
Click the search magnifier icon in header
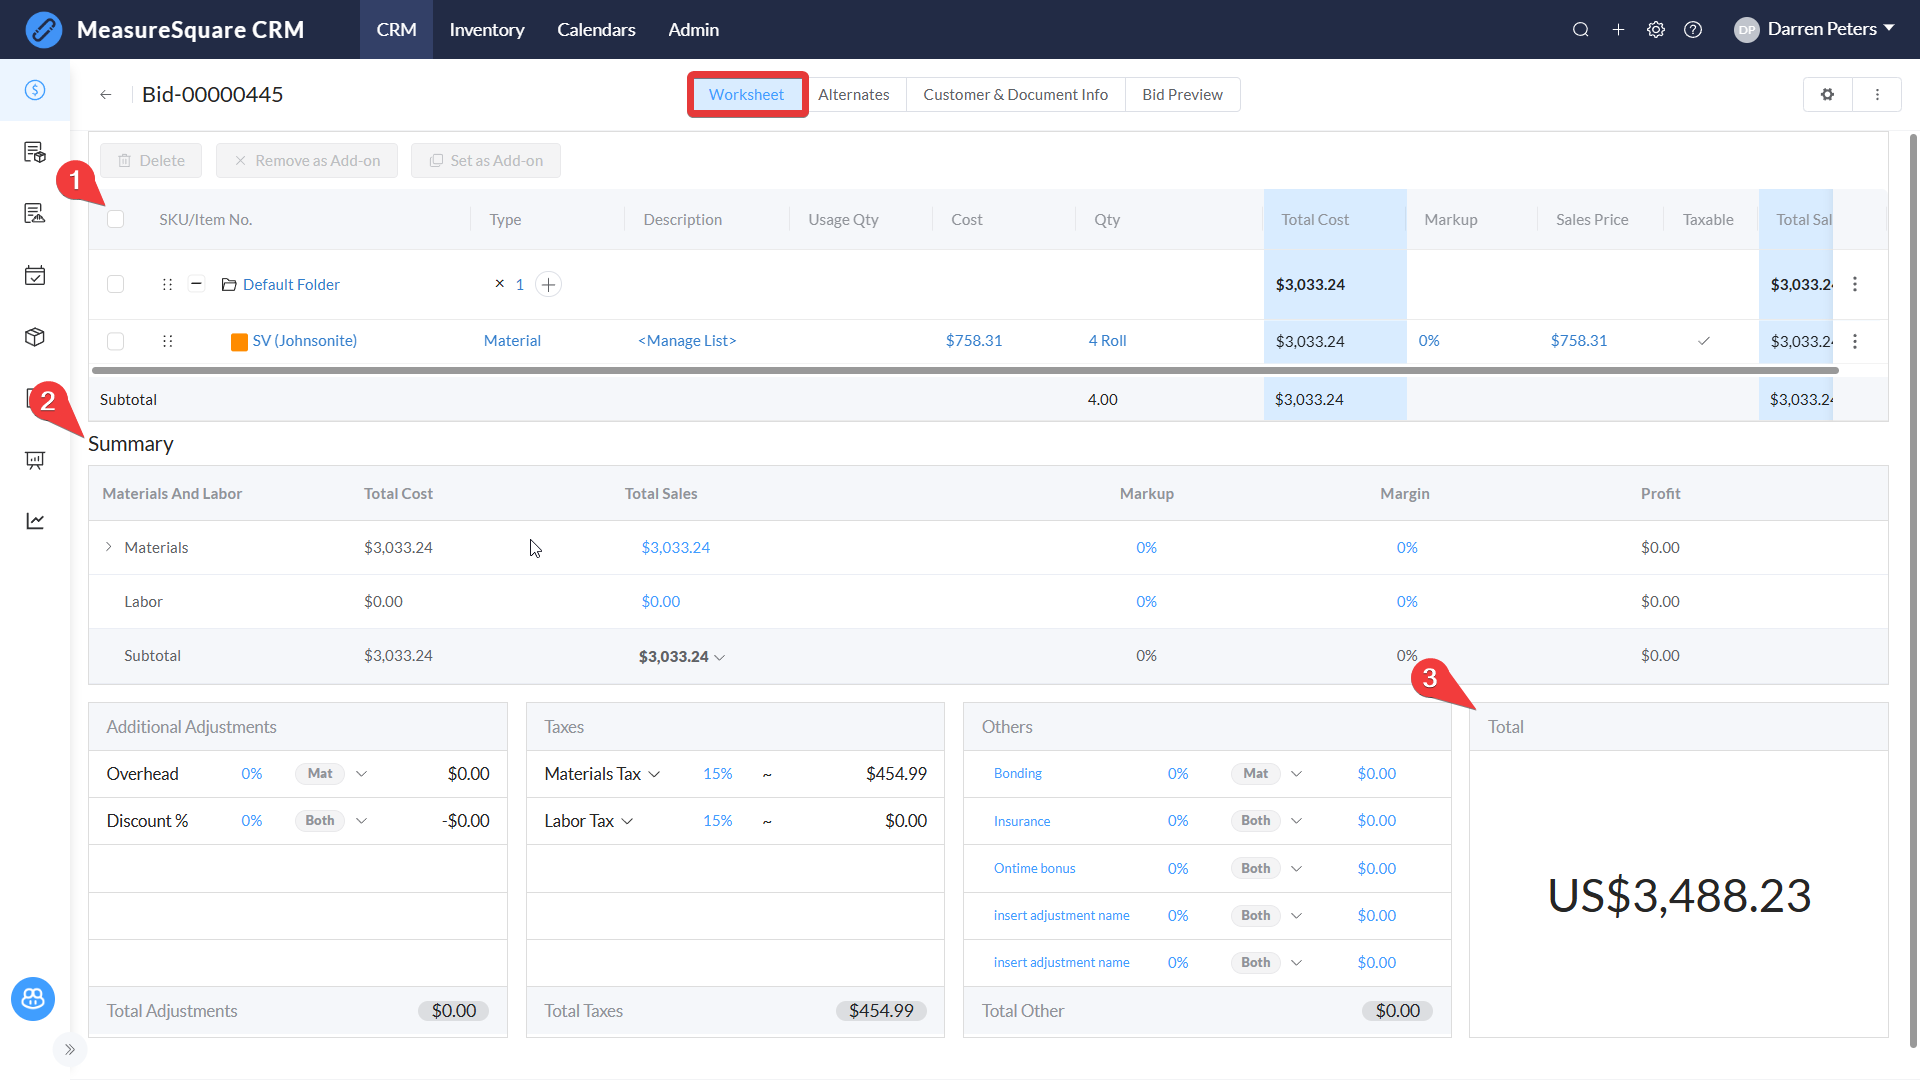tap(1580, 30)
